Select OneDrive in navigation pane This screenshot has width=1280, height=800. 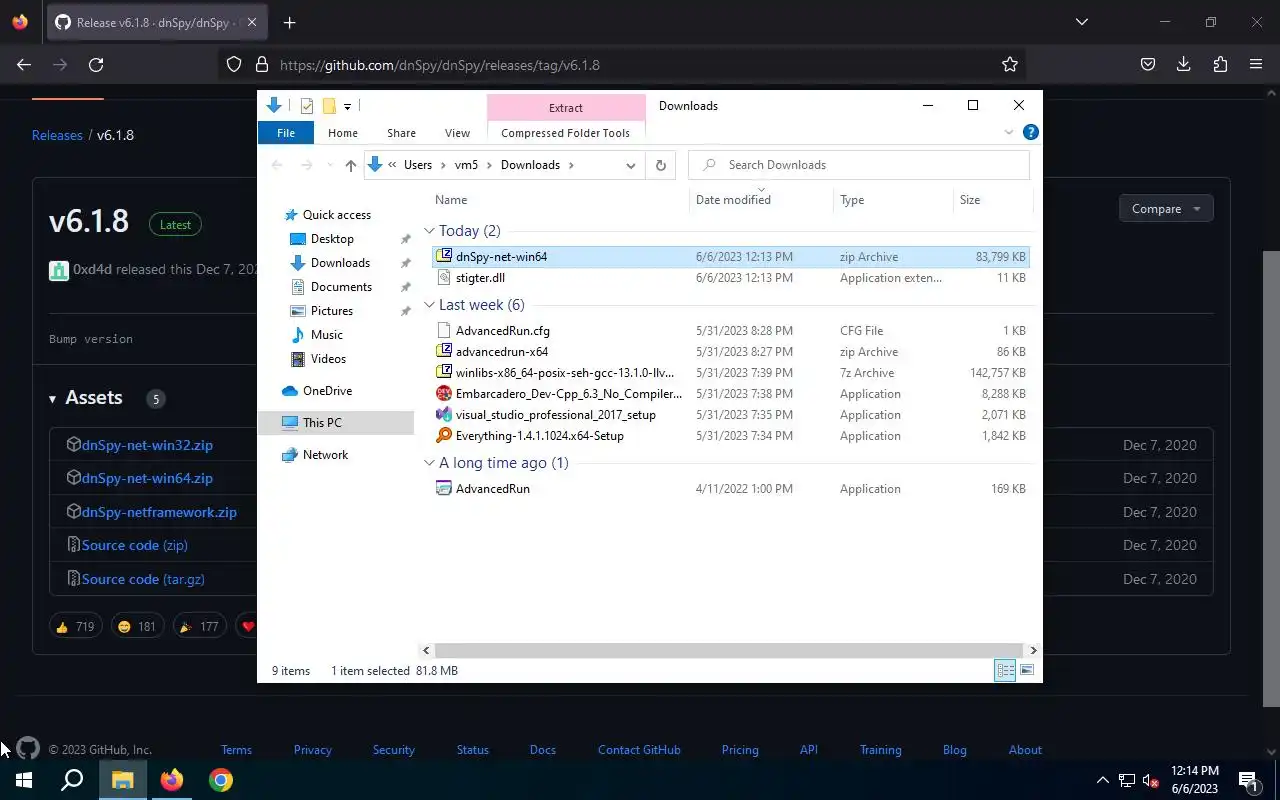327,391
